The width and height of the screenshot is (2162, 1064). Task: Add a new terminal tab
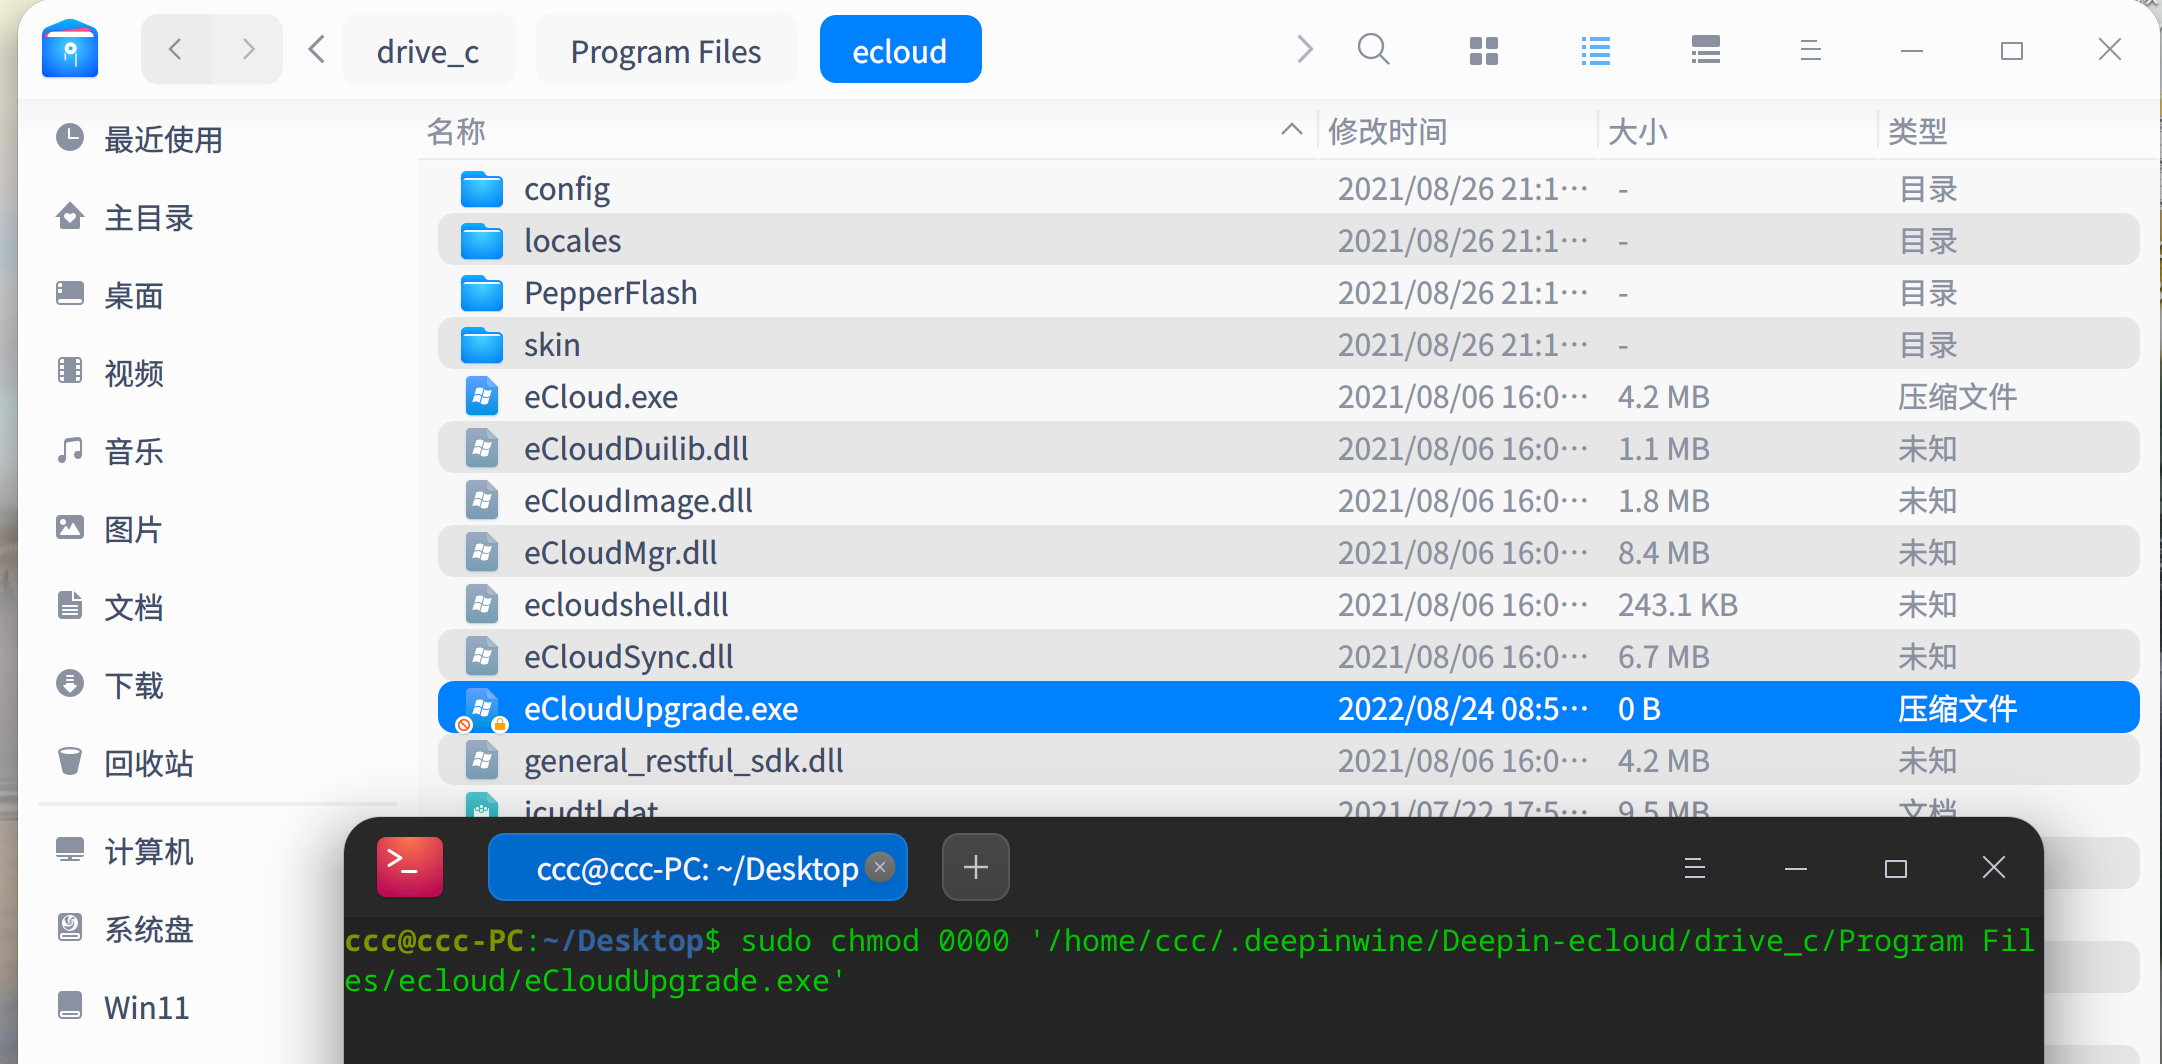pyautogui.click(x=976, y=867)
